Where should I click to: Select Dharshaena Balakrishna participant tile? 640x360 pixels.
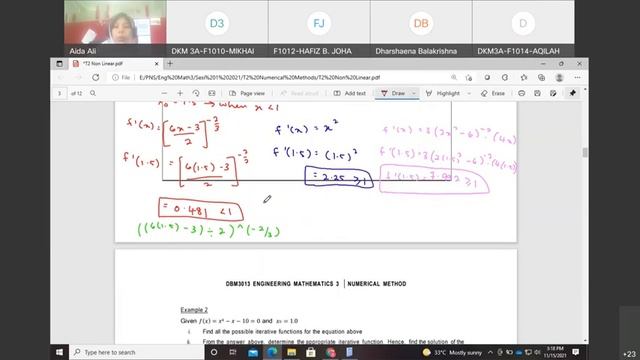421,28
